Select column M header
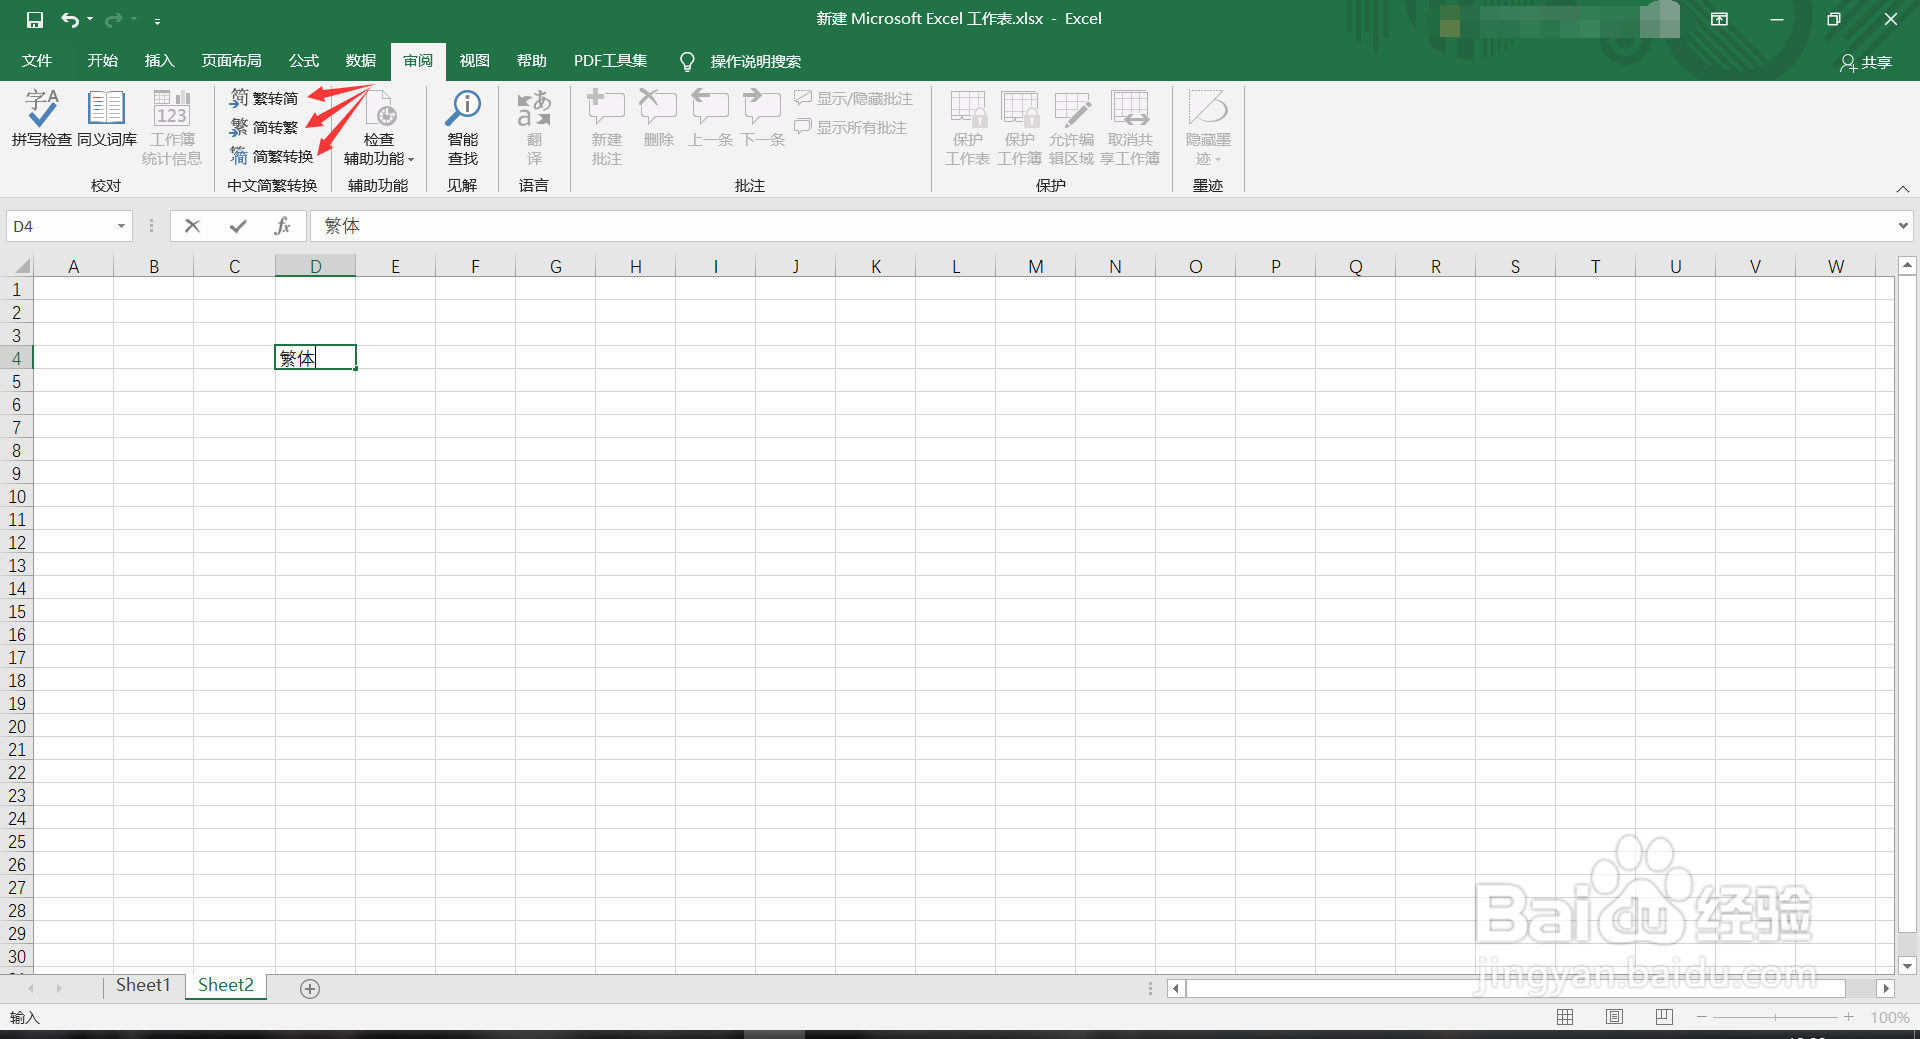Viewport: 1920px width, 1039px height. coord(1036,266)
